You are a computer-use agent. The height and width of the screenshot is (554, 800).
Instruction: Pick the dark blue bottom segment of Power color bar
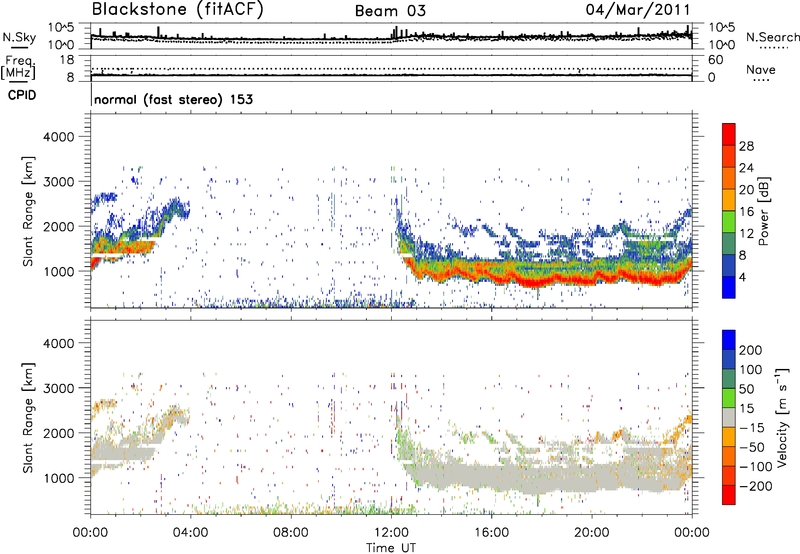[x=729, y=283]
